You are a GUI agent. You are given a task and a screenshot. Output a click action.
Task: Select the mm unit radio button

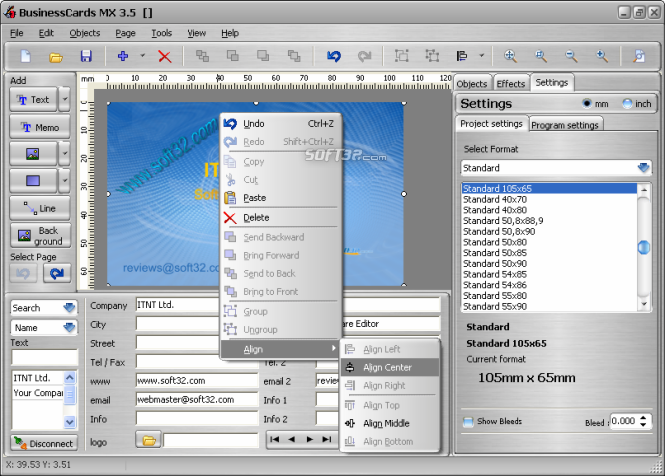[x=587, y=104]
